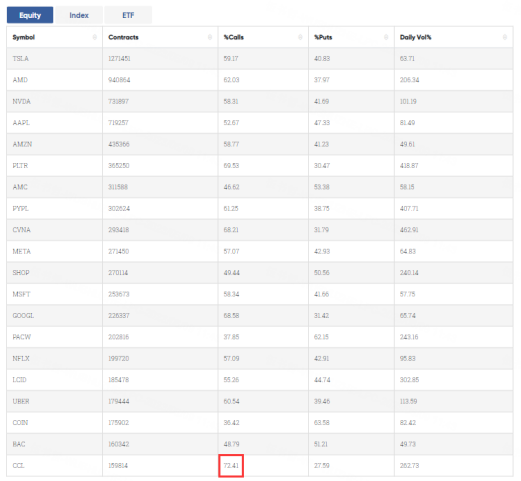This screenshot has height=481, width=521.
Task: Click NVDA contracts value 733897
Action: (118, 101)
